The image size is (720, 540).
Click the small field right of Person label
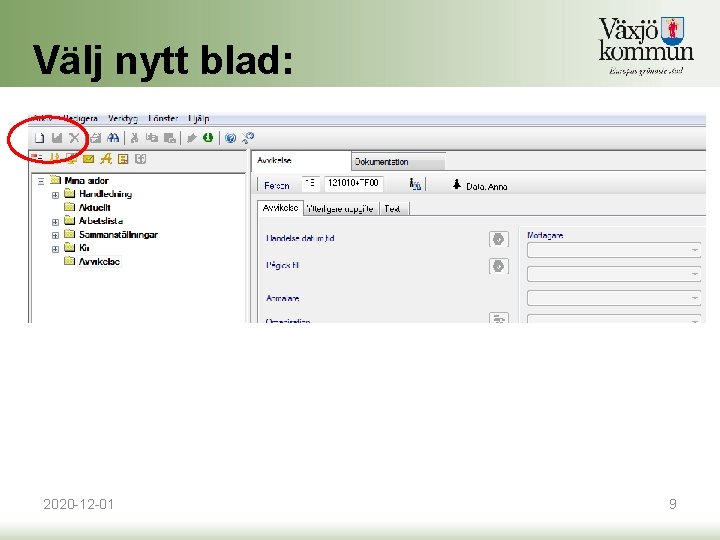[x=310, y=183]
